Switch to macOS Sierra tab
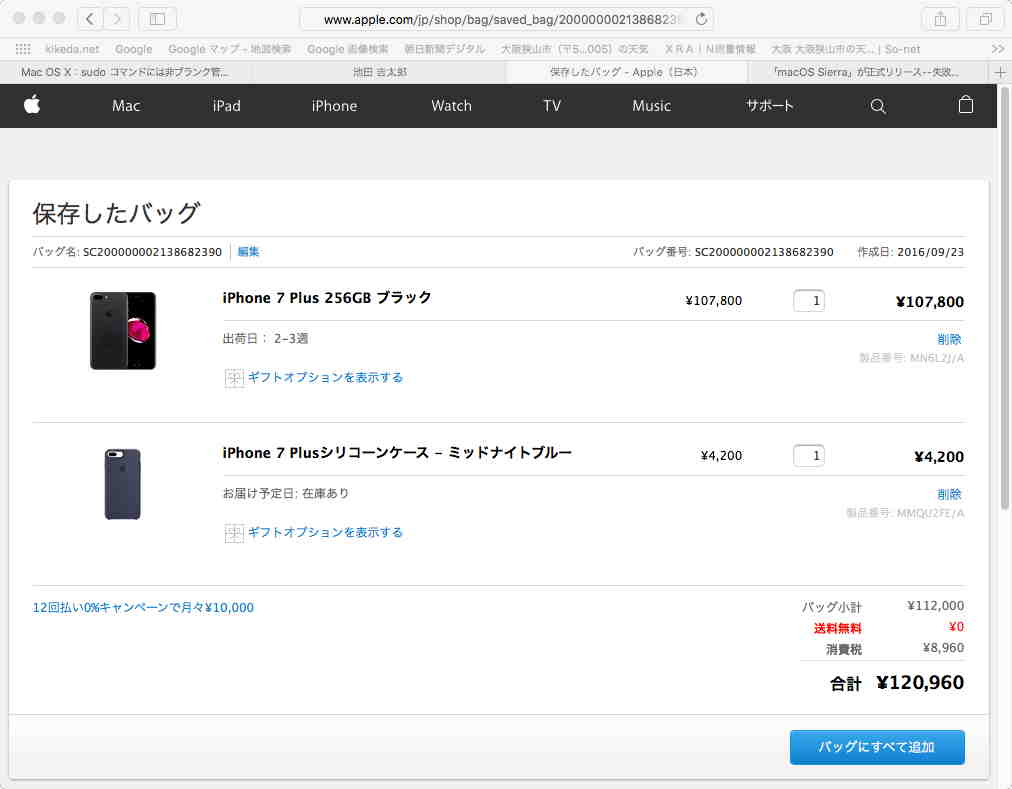This screenshot has width=1012, height=789. click(x=867, y=72)
